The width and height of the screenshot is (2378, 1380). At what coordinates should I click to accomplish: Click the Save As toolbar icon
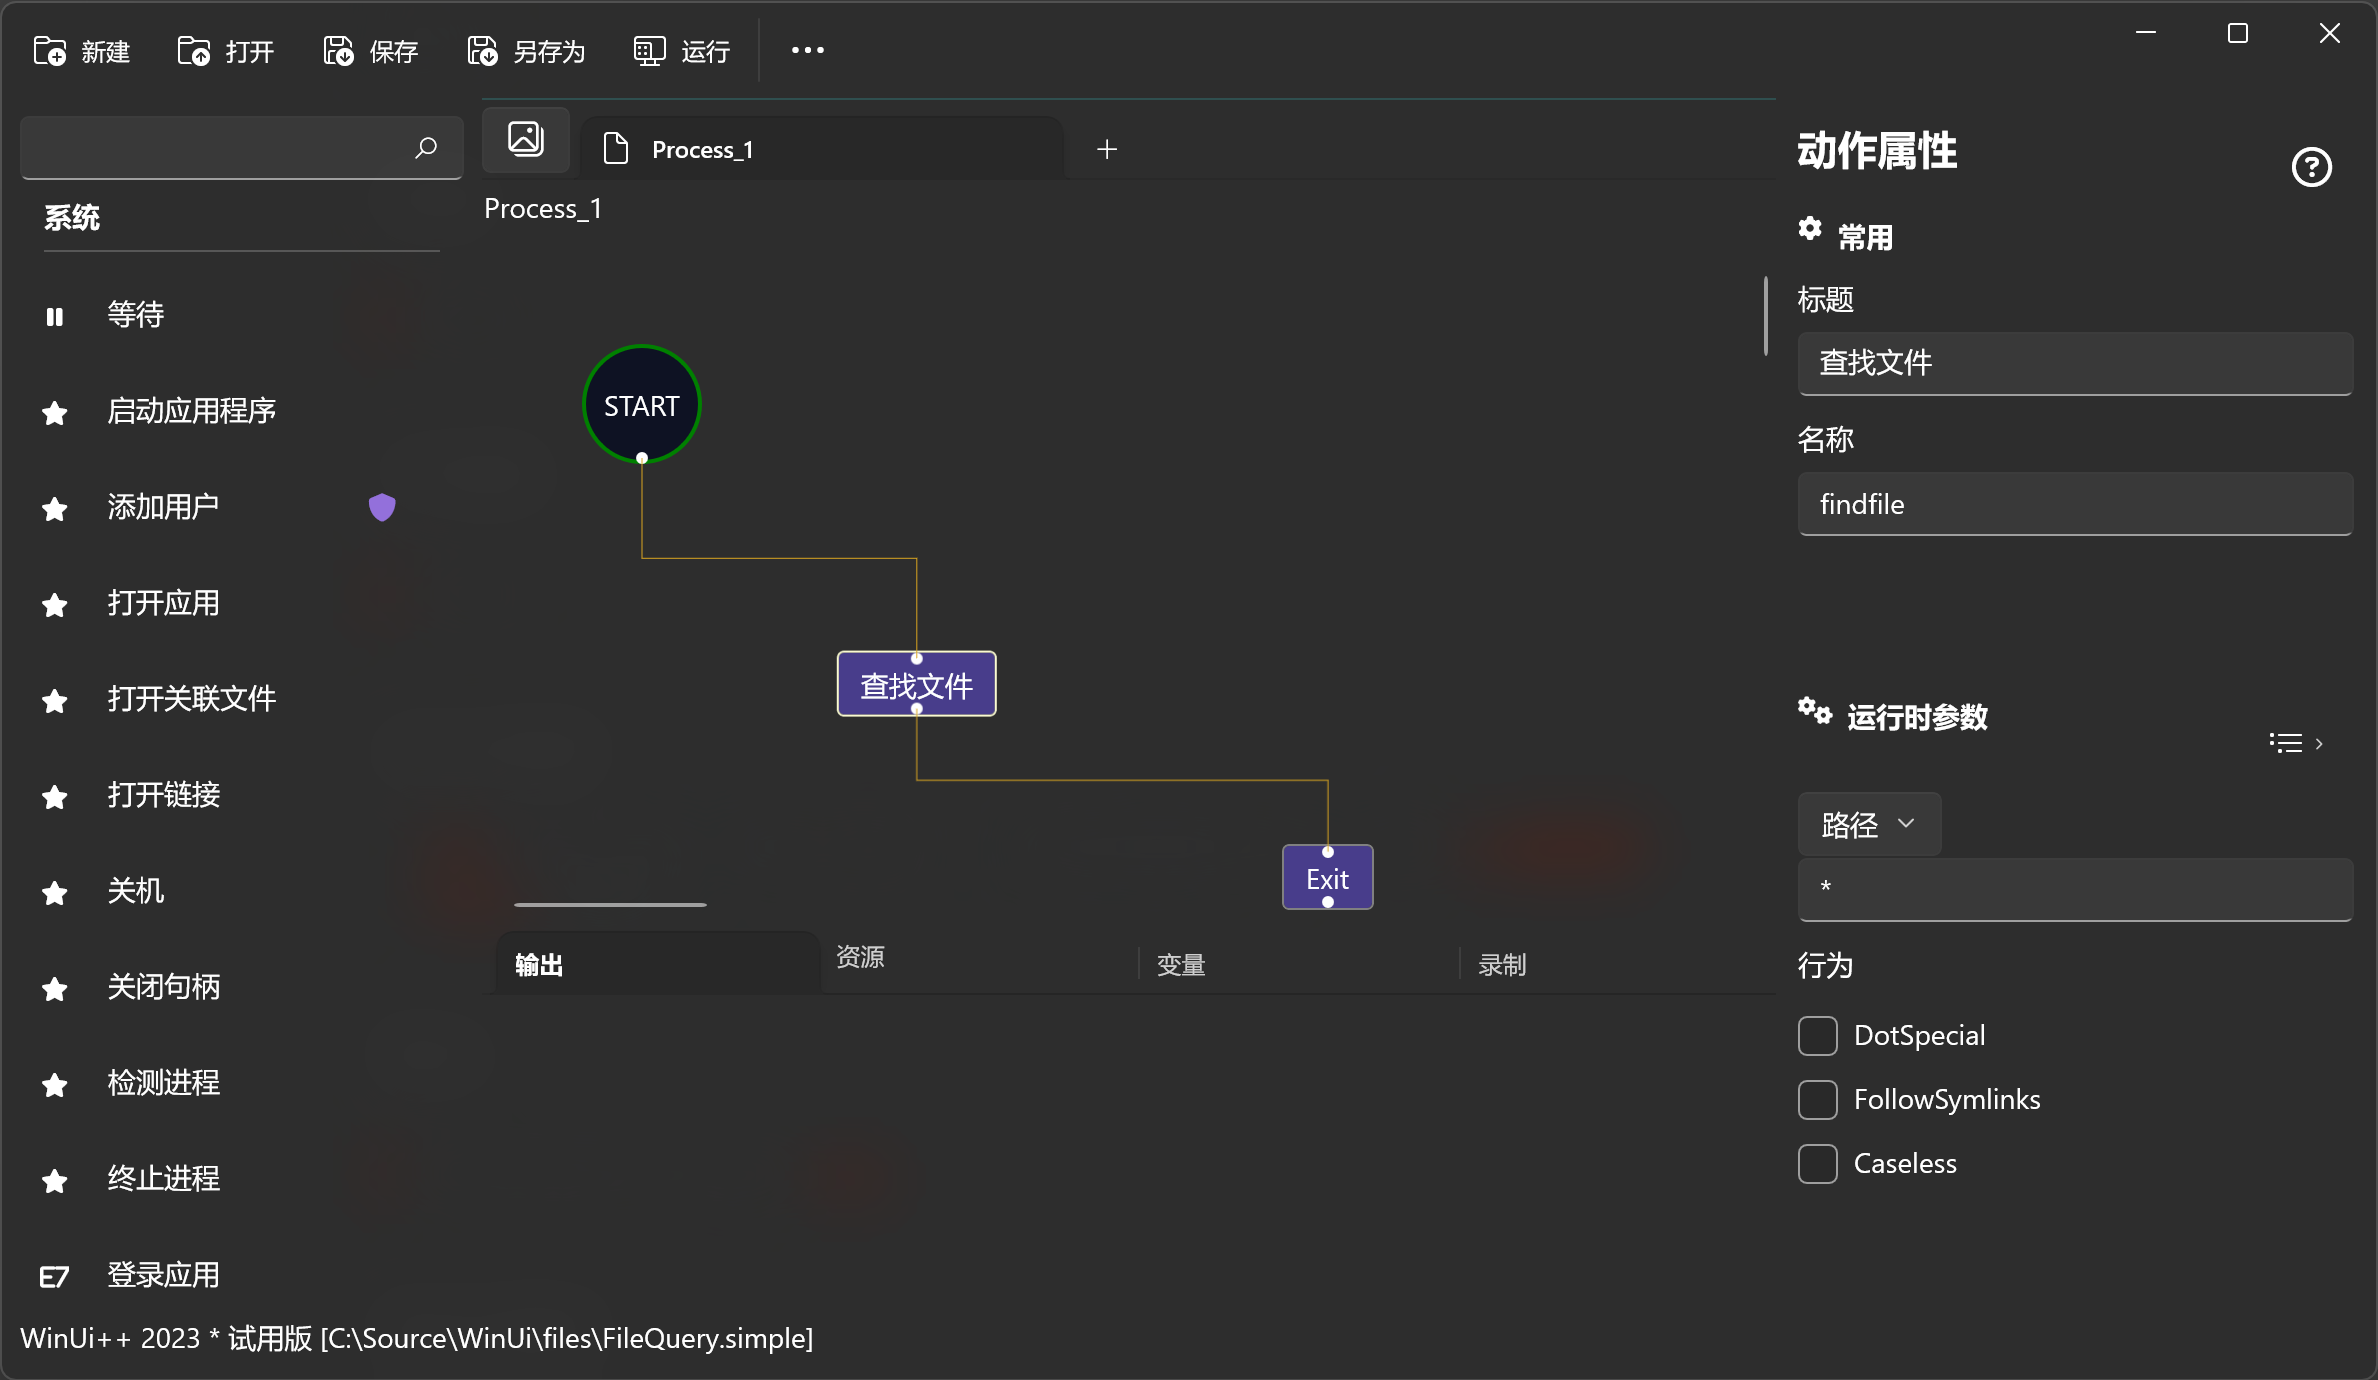click(482, 51)
